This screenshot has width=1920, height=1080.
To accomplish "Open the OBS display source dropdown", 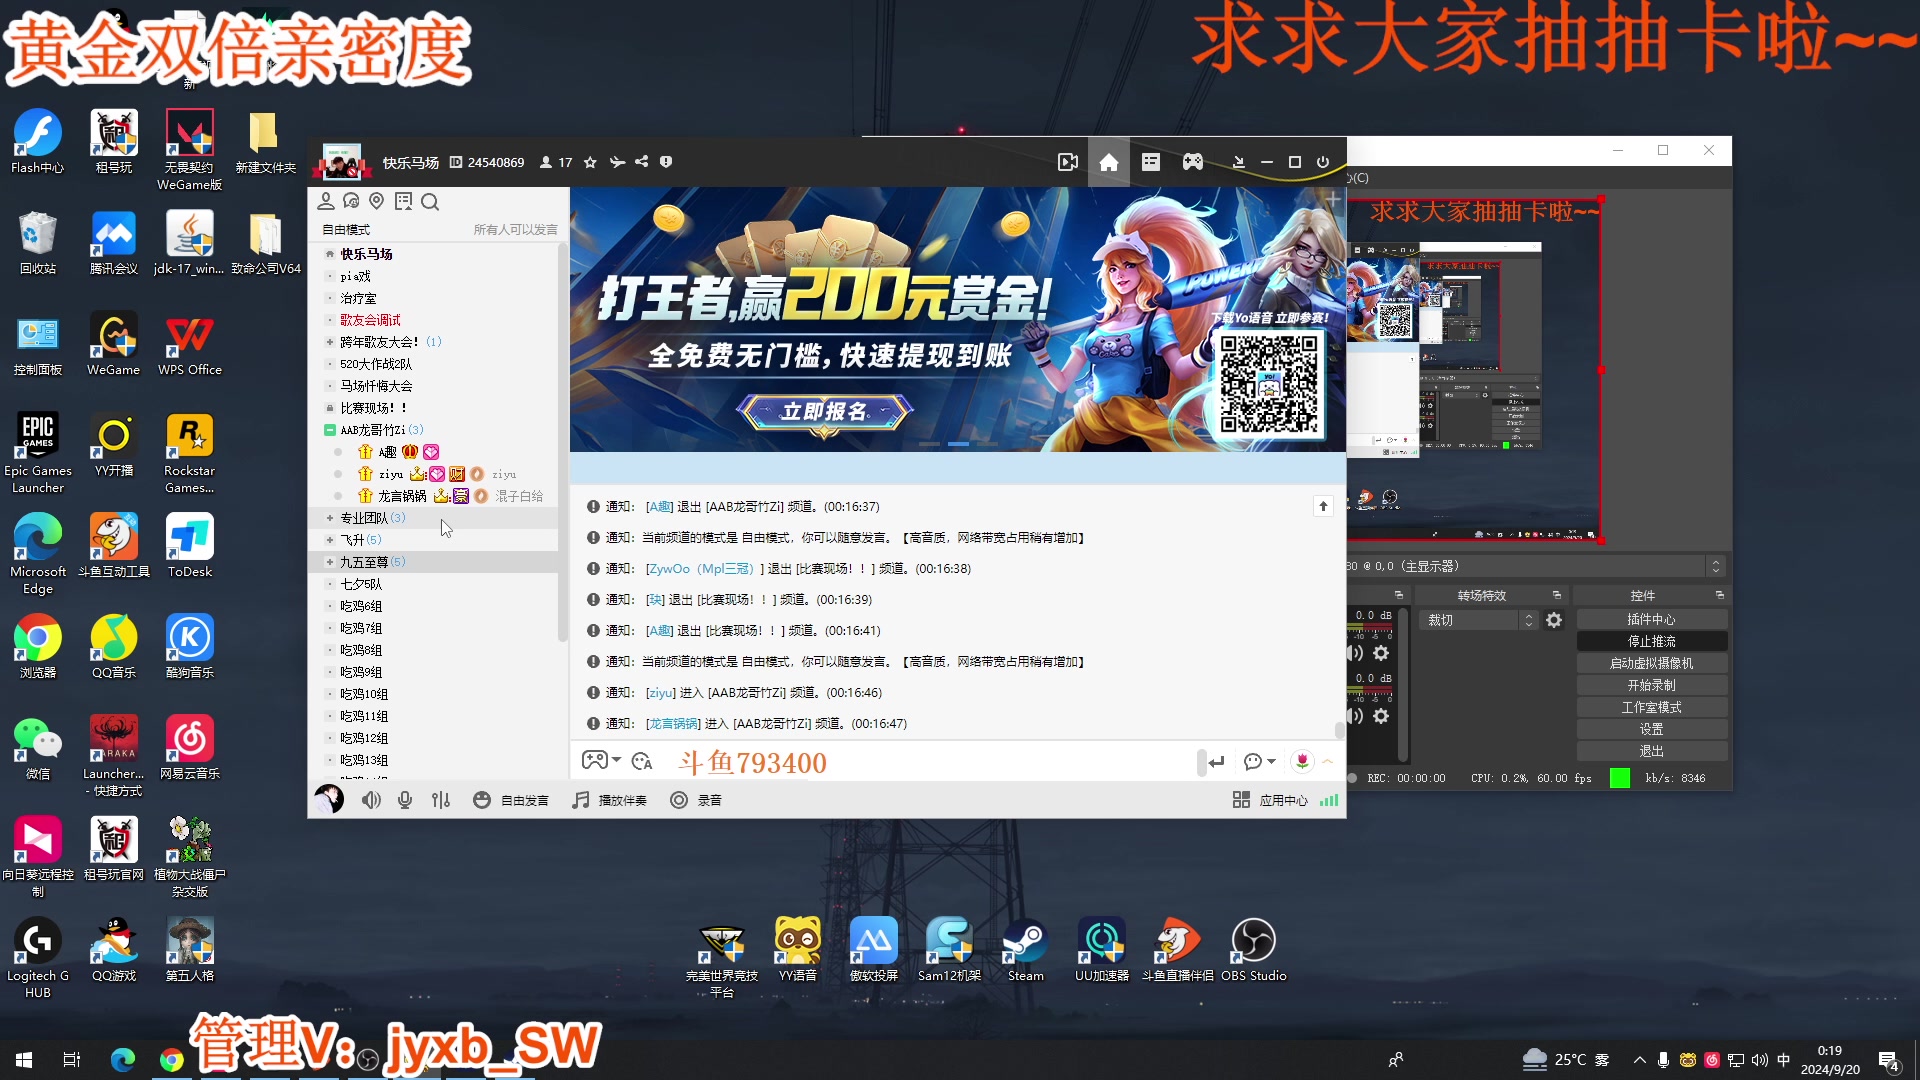I will pos(1716,566).
